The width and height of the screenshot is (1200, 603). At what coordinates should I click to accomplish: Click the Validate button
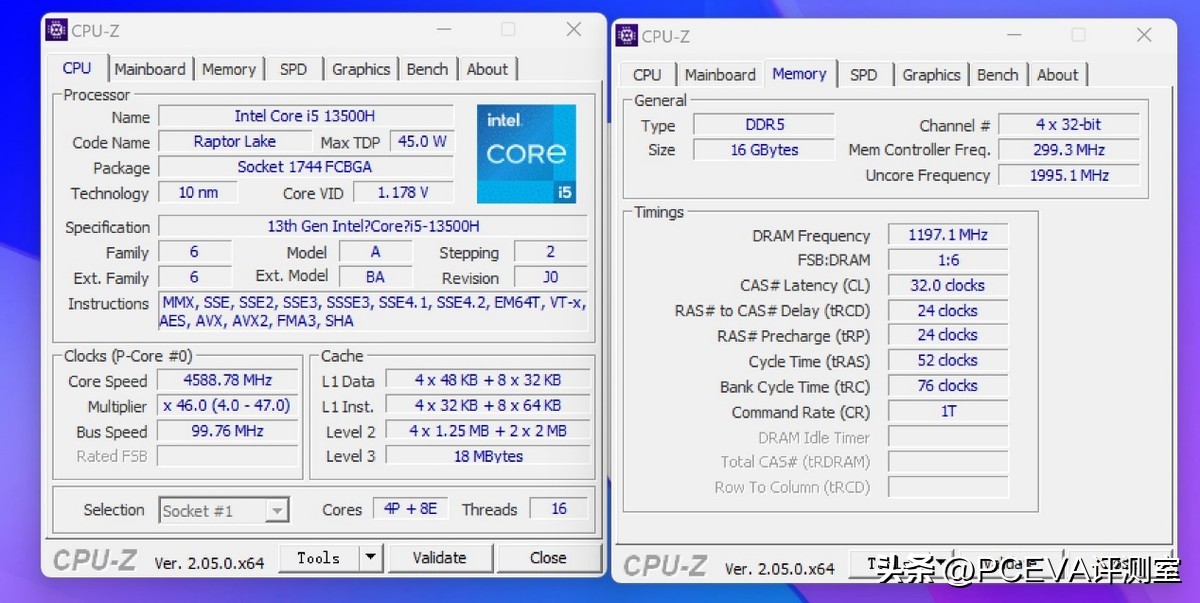pyautogui.click(x=440, y=557)
